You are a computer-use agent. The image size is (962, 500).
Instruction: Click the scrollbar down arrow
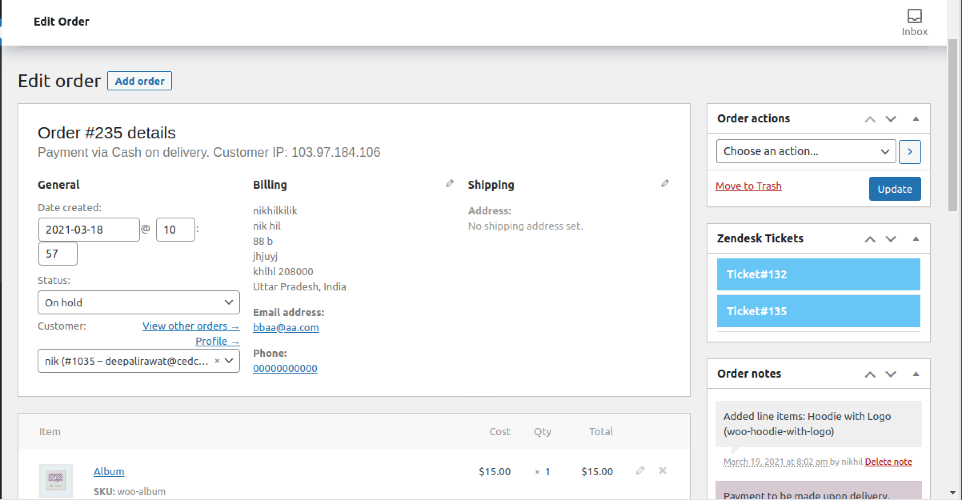[x=952, y=493]
